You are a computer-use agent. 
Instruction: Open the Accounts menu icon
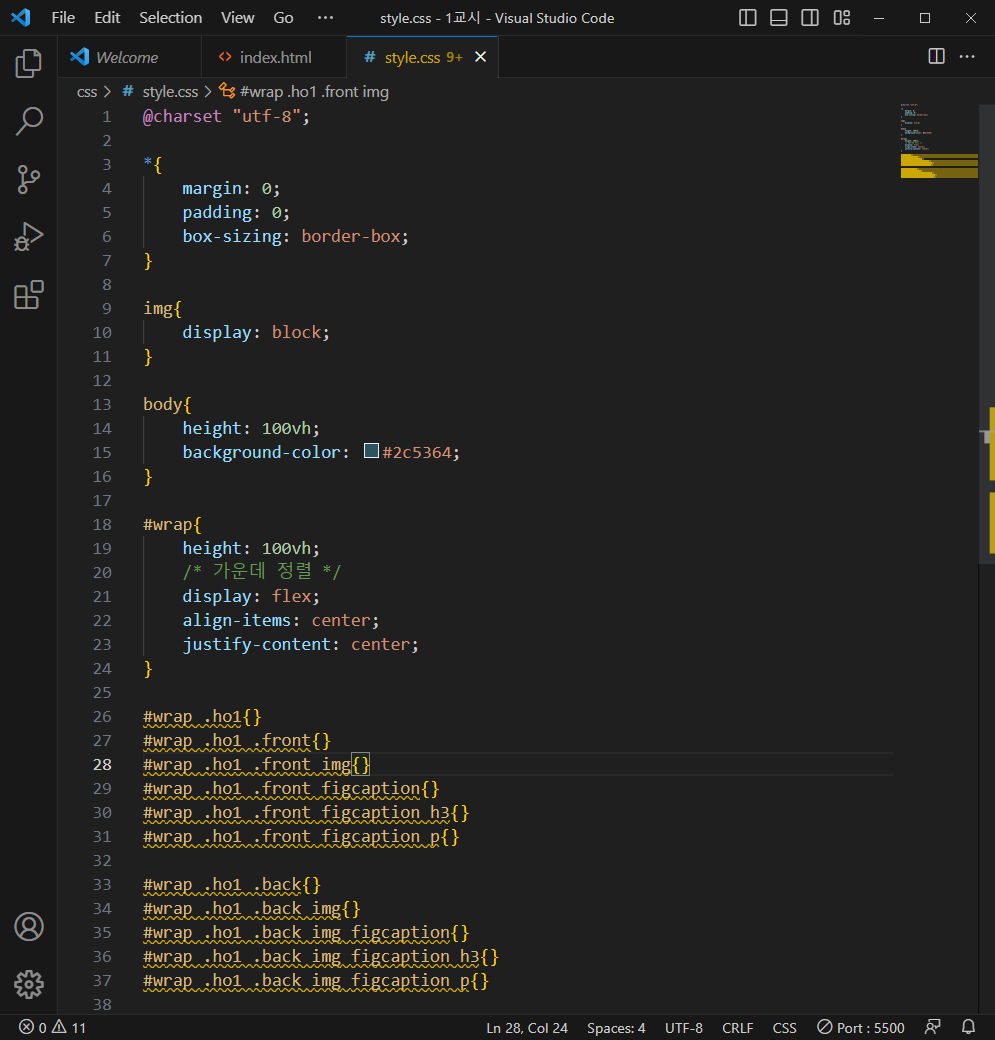click(29, 927)
